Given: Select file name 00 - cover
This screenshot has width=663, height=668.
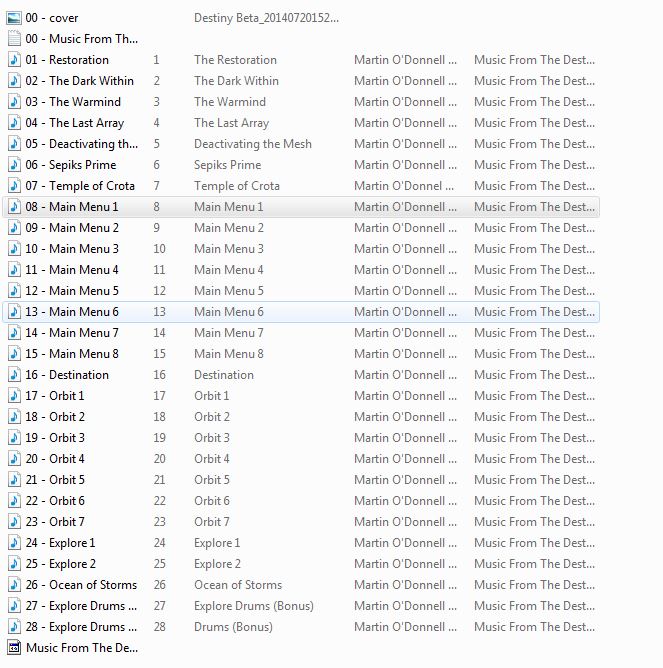Looking at the screenshot, I should (x=52, y=18).
